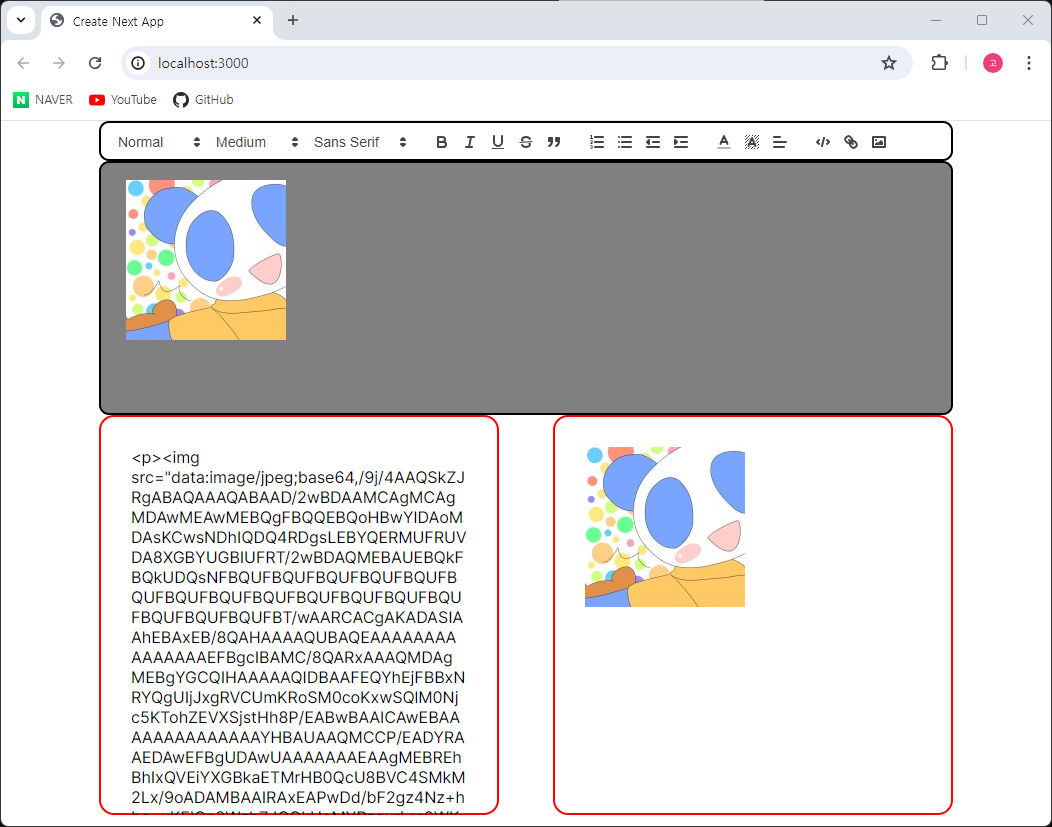Click the panda image in the preview panel

coord(665,527)
